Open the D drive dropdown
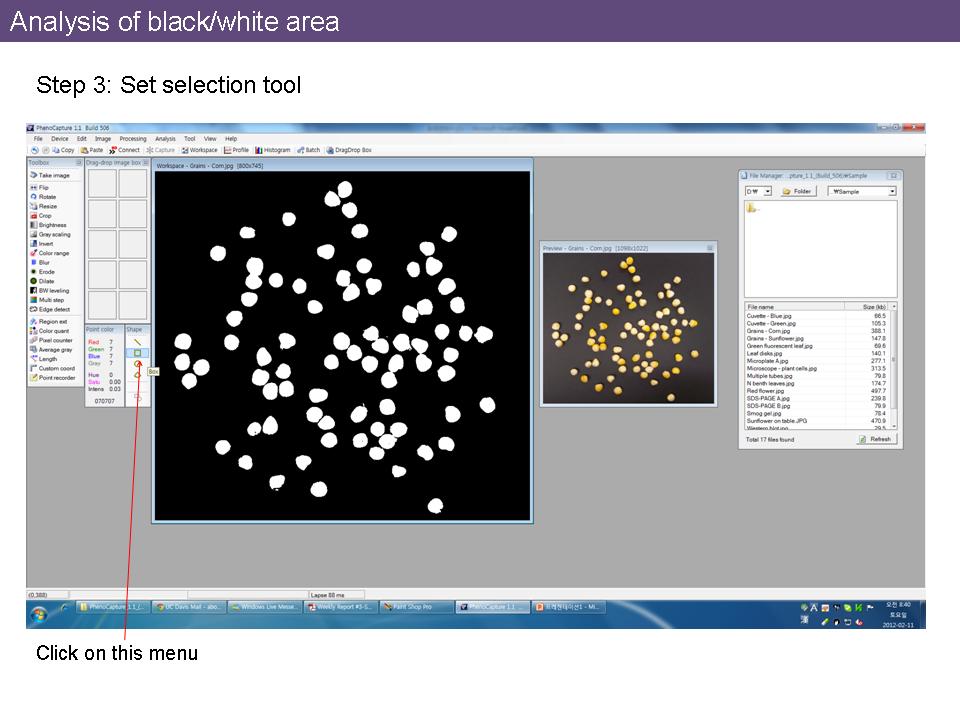The height and width of the screenshot is (720, 960). [766, 191]
